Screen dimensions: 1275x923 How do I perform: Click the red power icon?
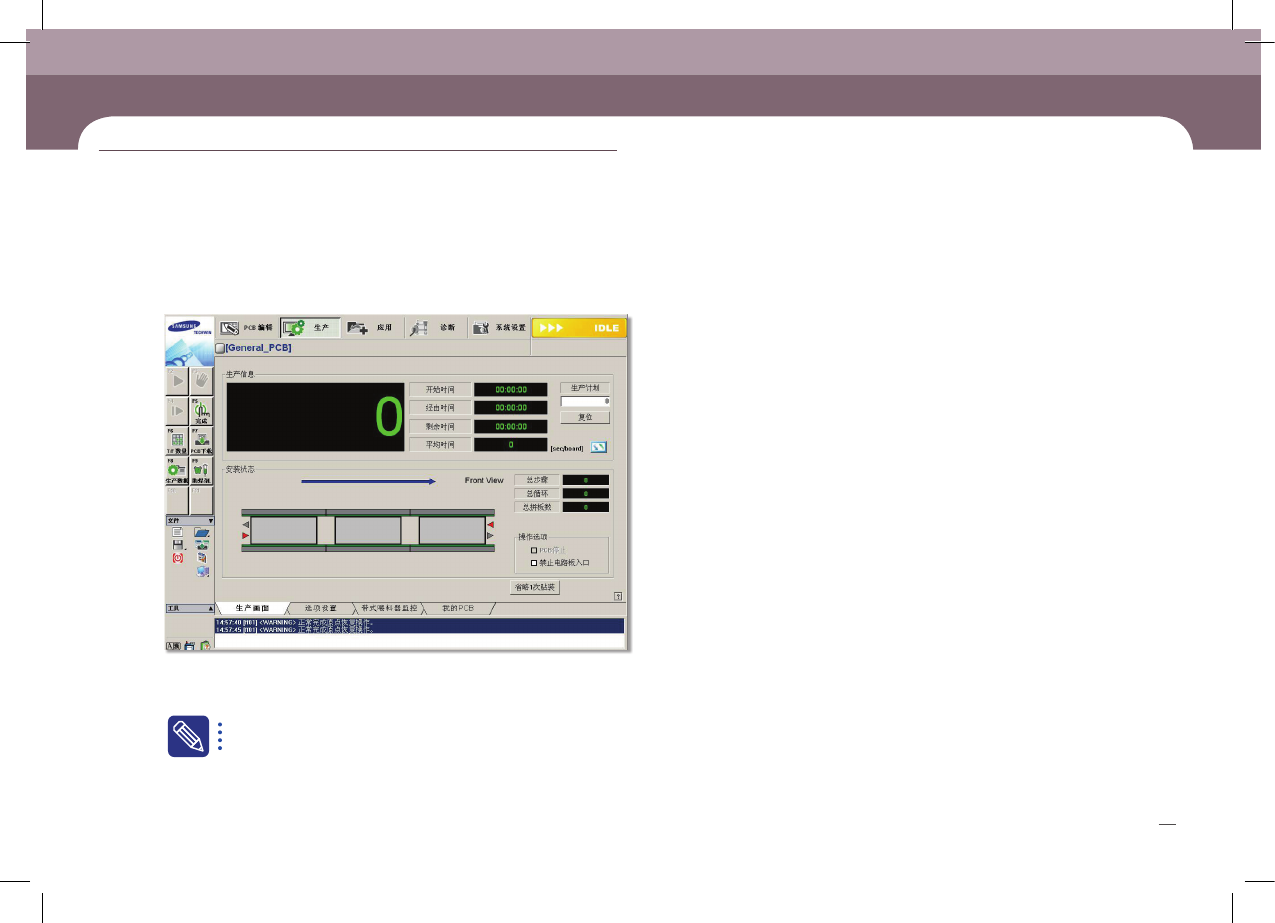click(177, 558)
